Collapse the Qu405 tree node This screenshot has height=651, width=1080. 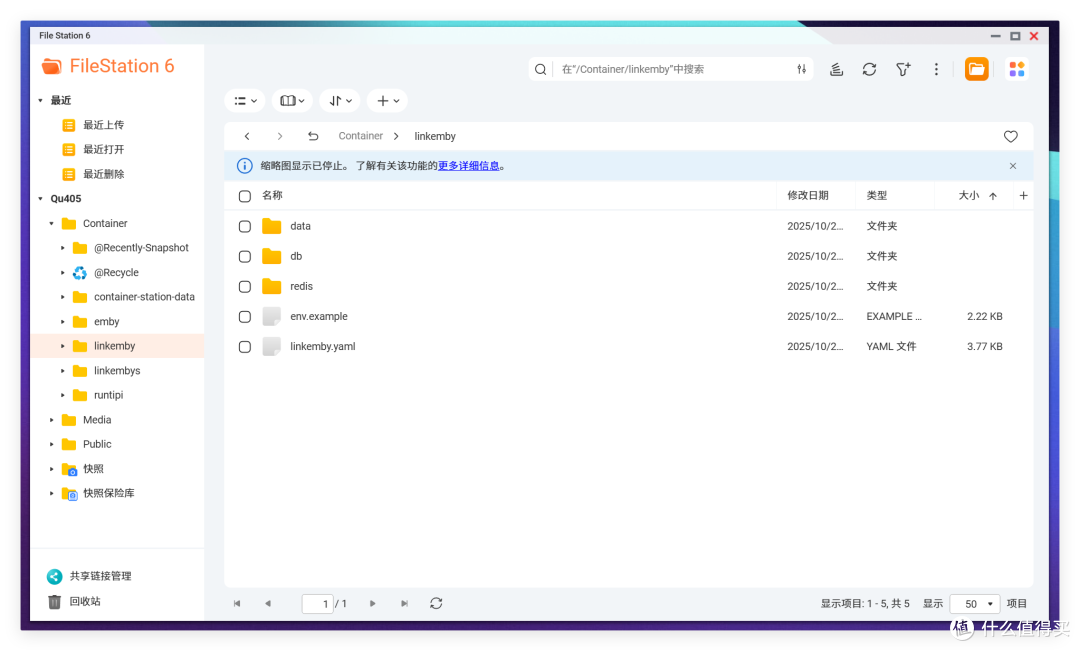click(x=40, y=198)
